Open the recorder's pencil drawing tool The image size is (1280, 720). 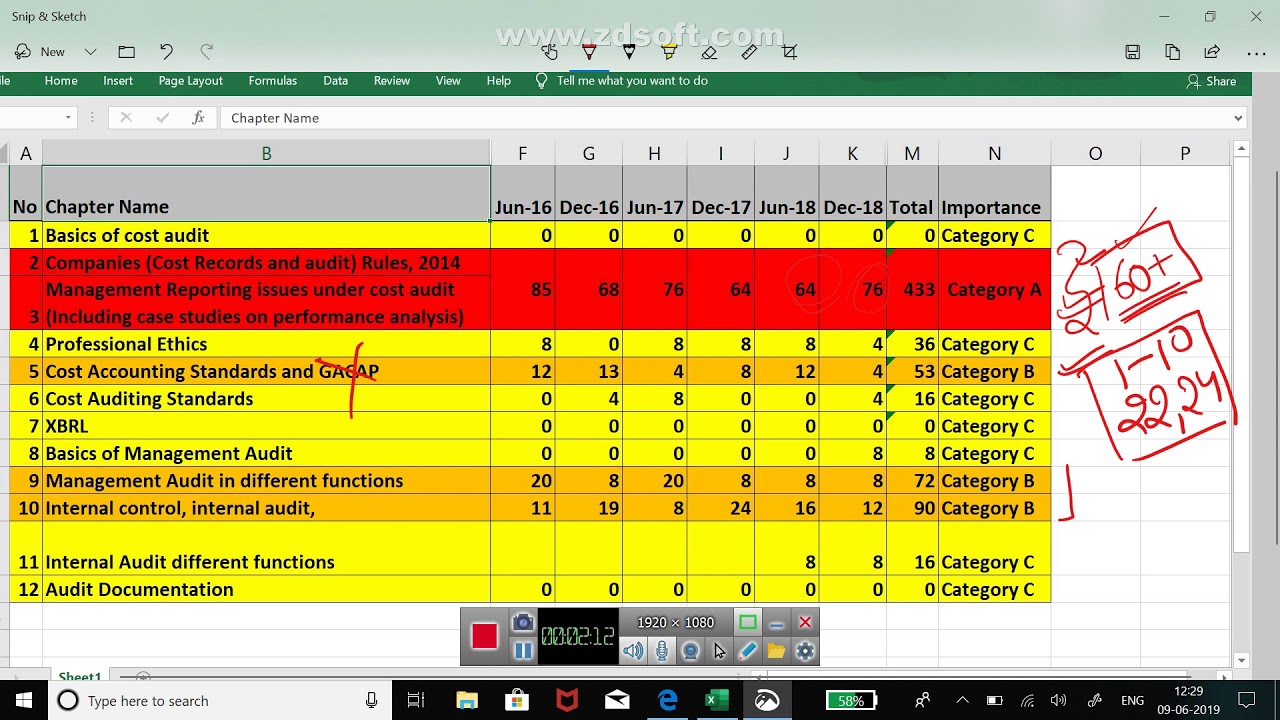pyautogui.click(x=747, y=652)
